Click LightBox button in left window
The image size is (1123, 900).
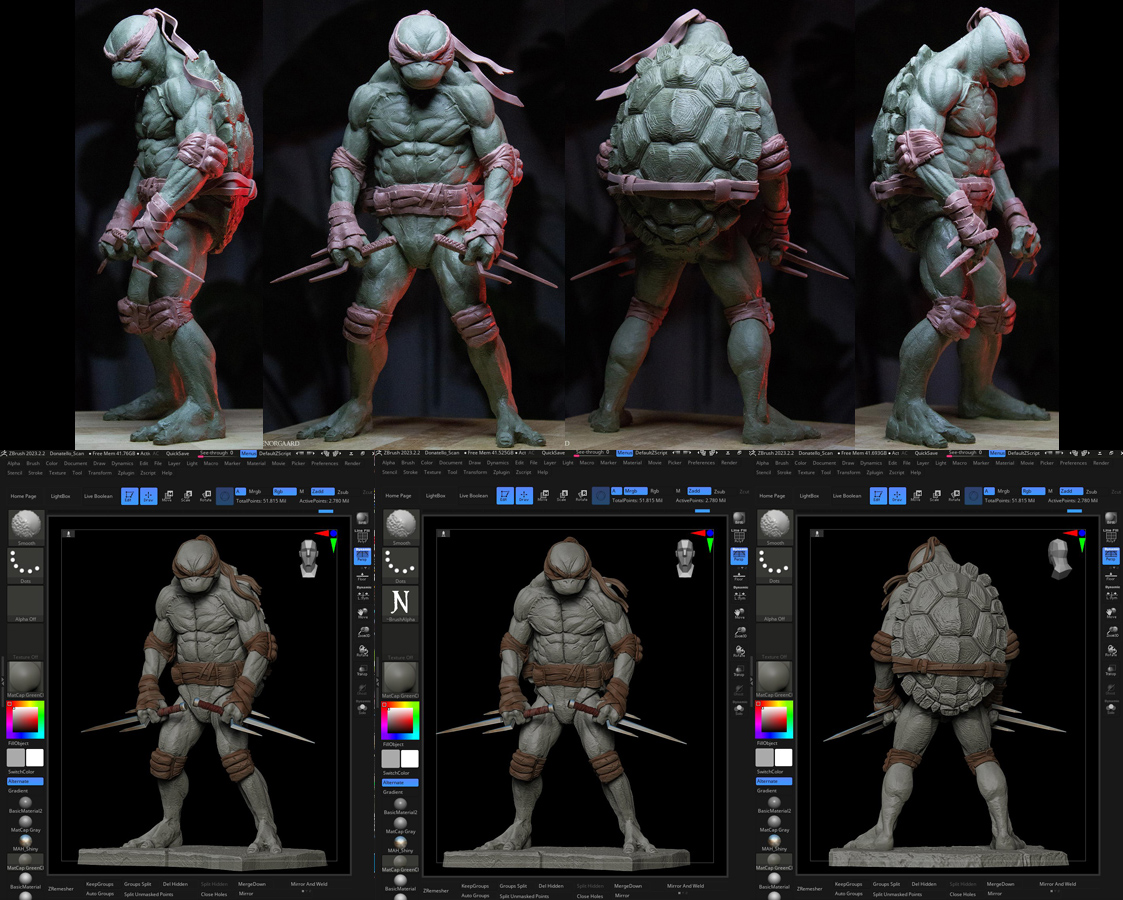tap(60, 496)
